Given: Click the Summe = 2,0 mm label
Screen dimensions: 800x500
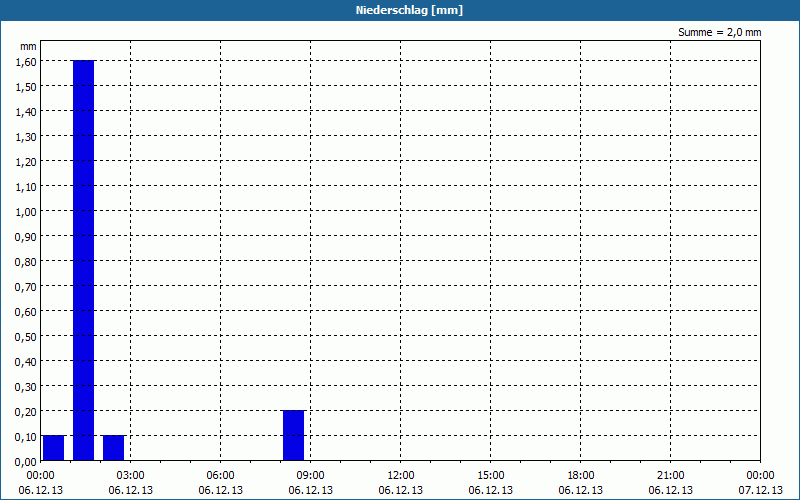Looking at the screenshot, I should coord(719,32).
